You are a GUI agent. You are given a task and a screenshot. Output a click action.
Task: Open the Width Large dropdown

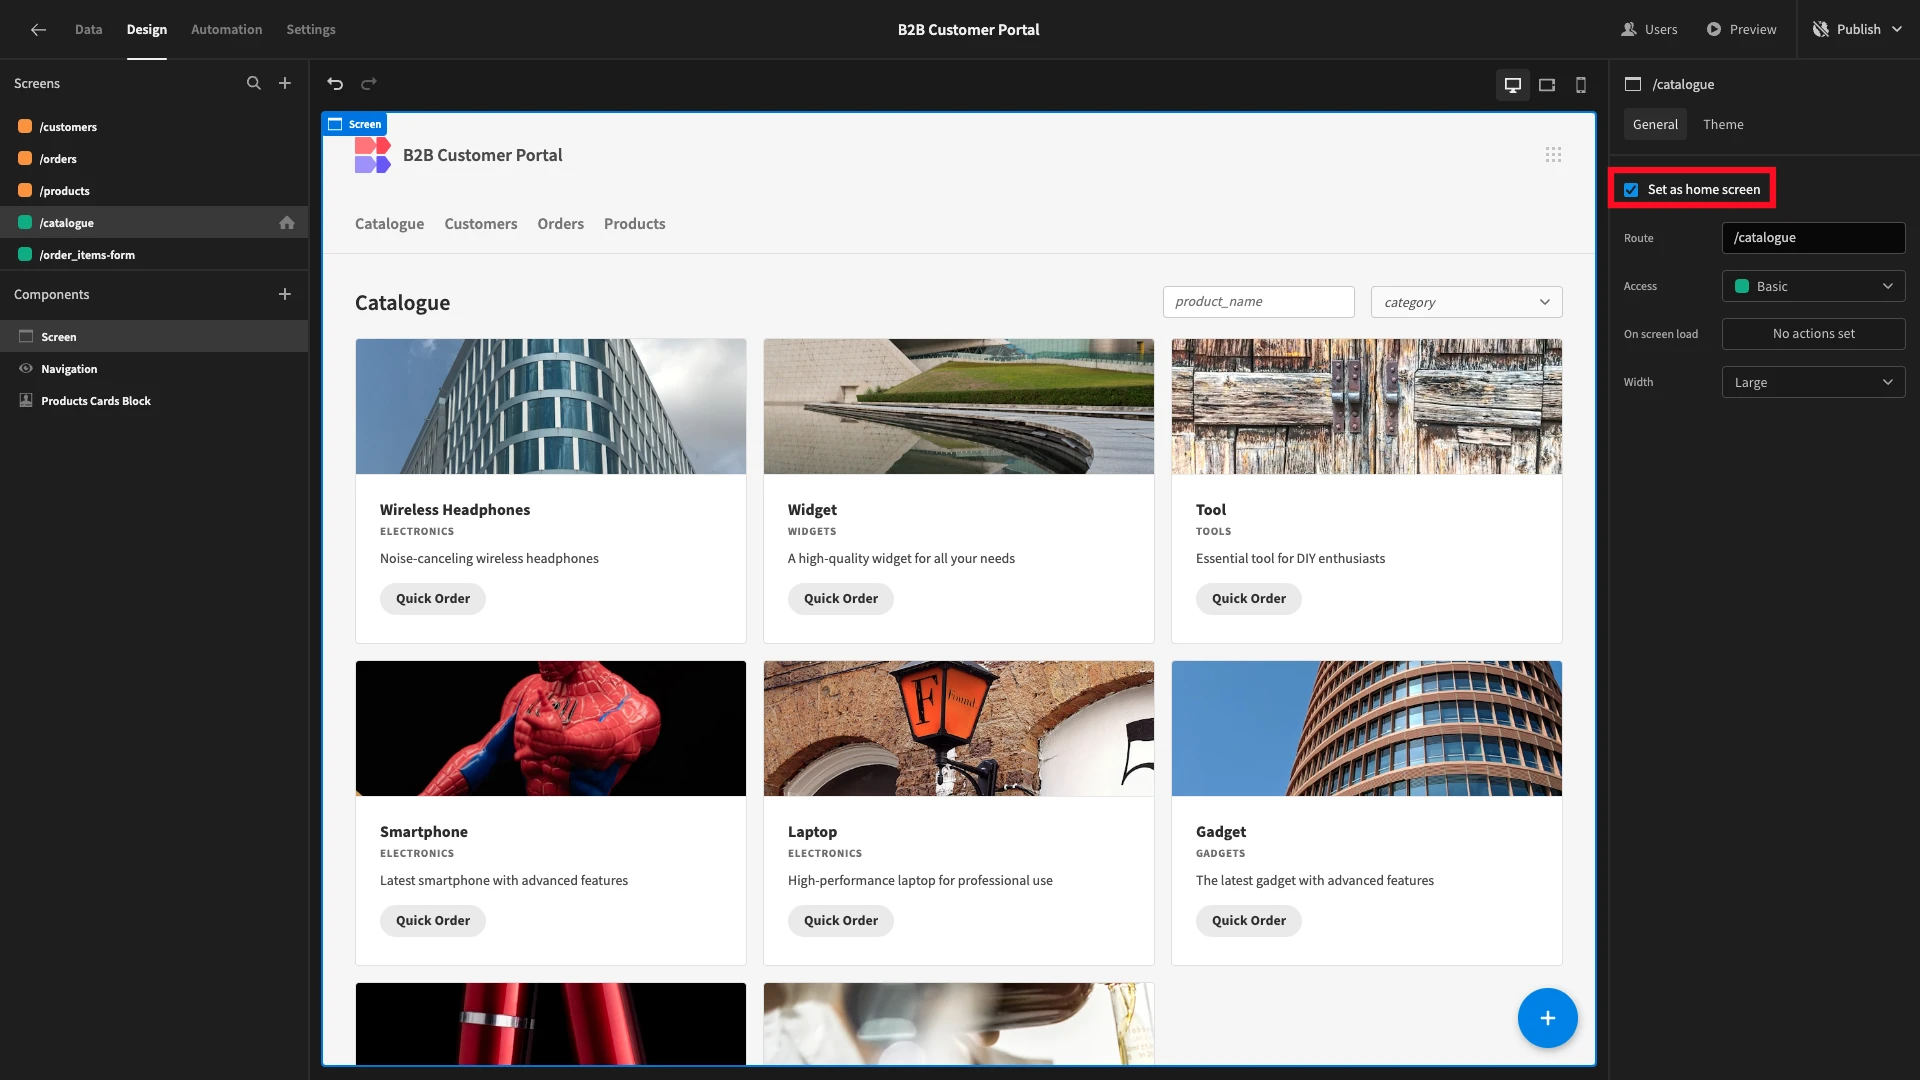(x=1813, y=382)
